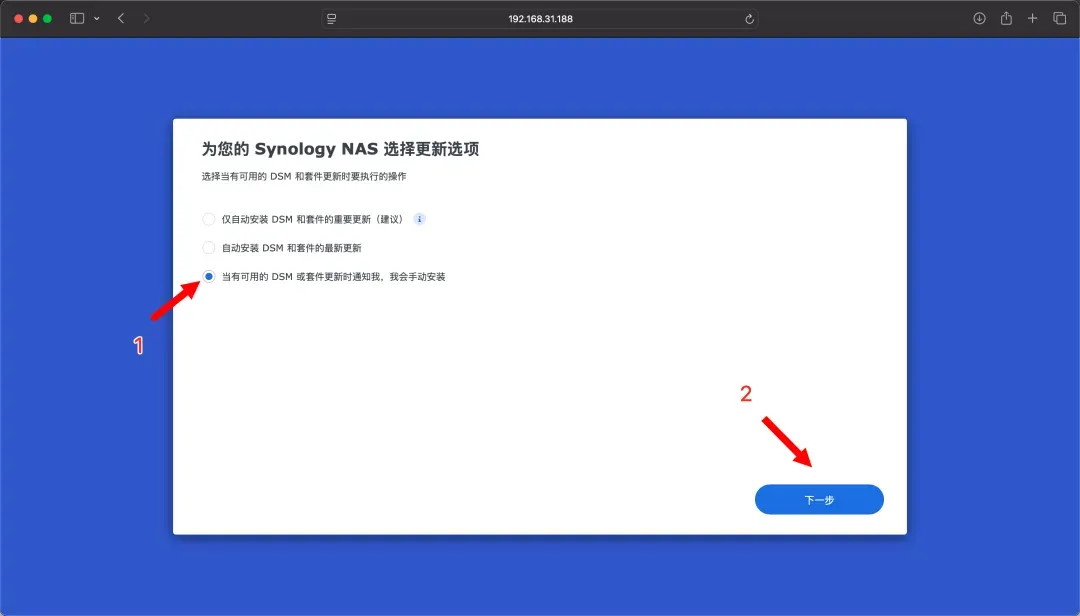Open the sidebar dropdown chevron
This screenshot has height=616, width=1080.
[96, 19]
